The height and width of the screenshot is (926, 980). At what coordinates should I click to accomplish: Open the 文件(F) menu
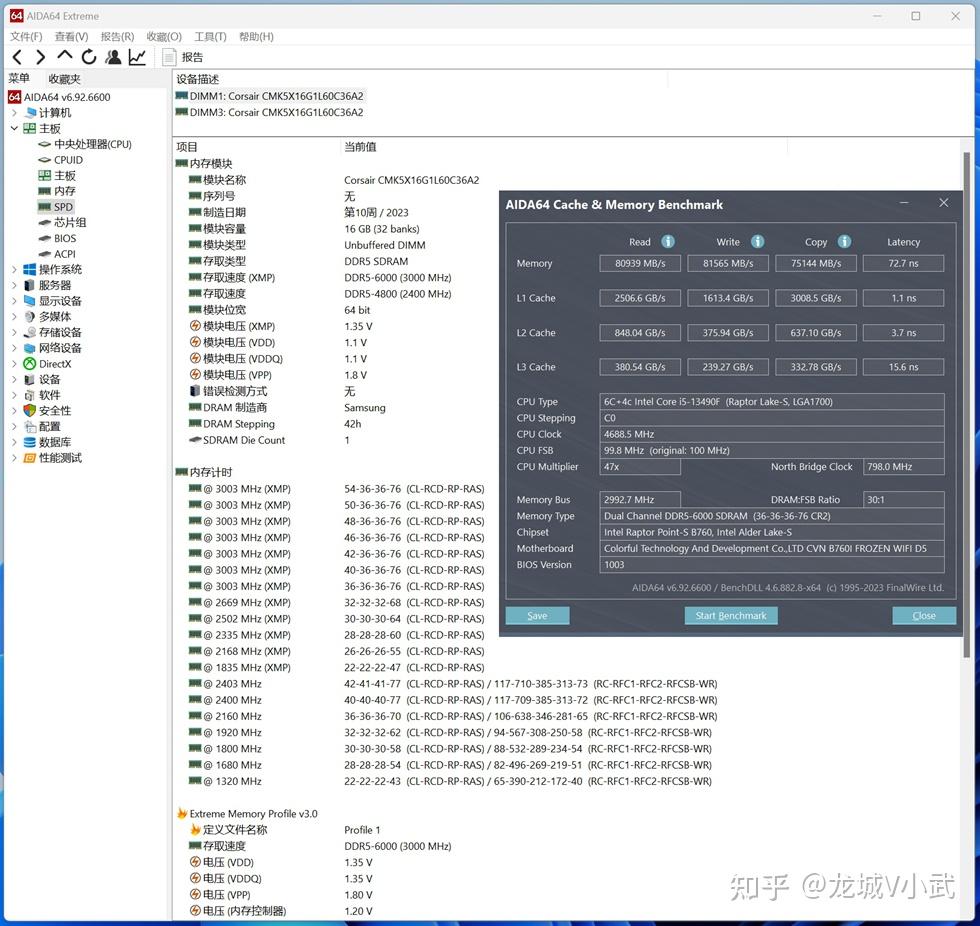click(26, 37)
